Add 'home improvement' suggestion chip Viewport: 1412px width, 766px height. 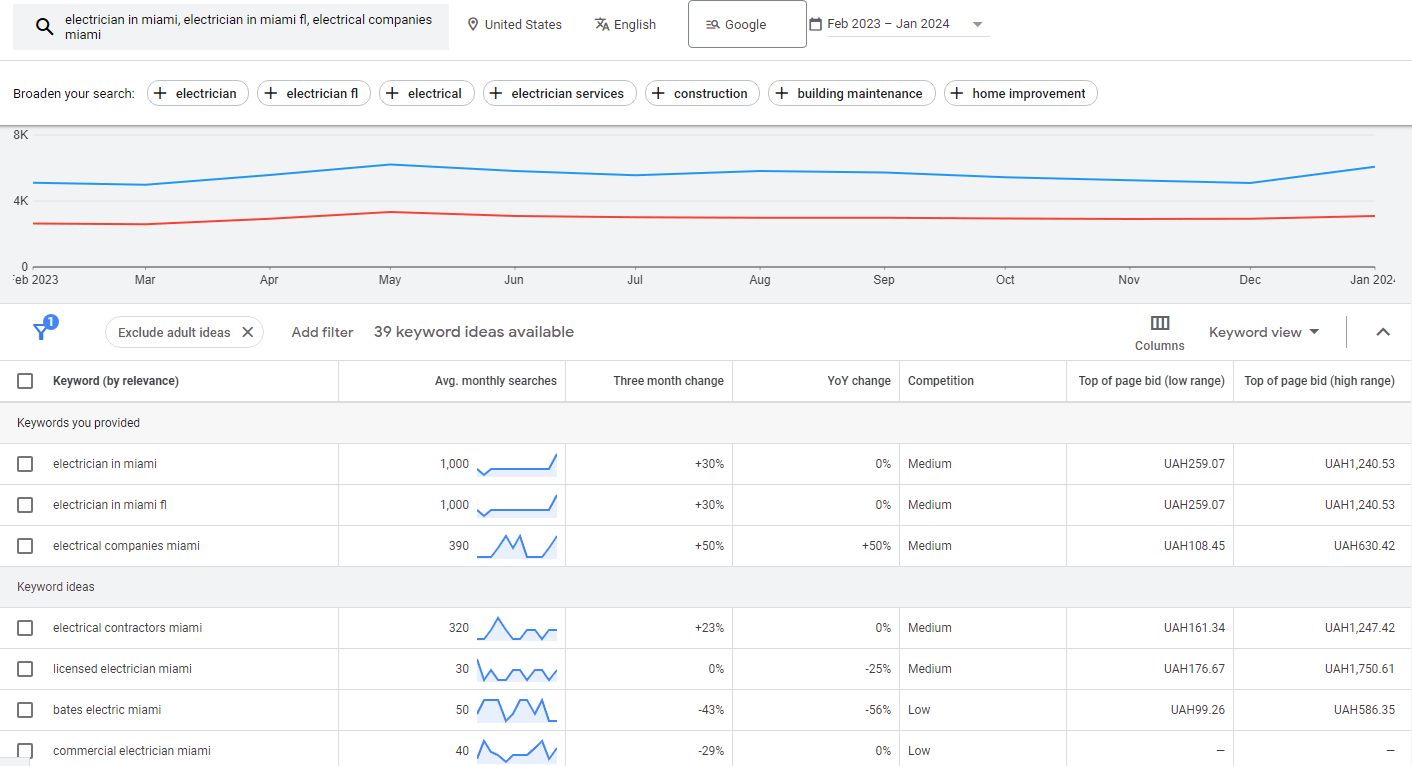point(1021,93)
